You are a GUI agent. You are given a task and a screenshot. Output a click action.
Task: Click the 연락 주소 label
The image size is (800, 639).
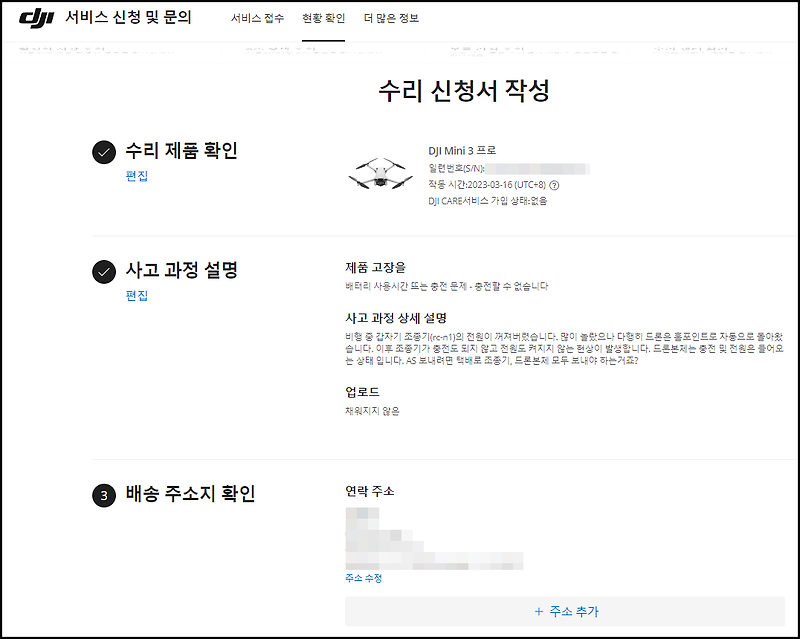pyautogui.click(x=369, y=491)
